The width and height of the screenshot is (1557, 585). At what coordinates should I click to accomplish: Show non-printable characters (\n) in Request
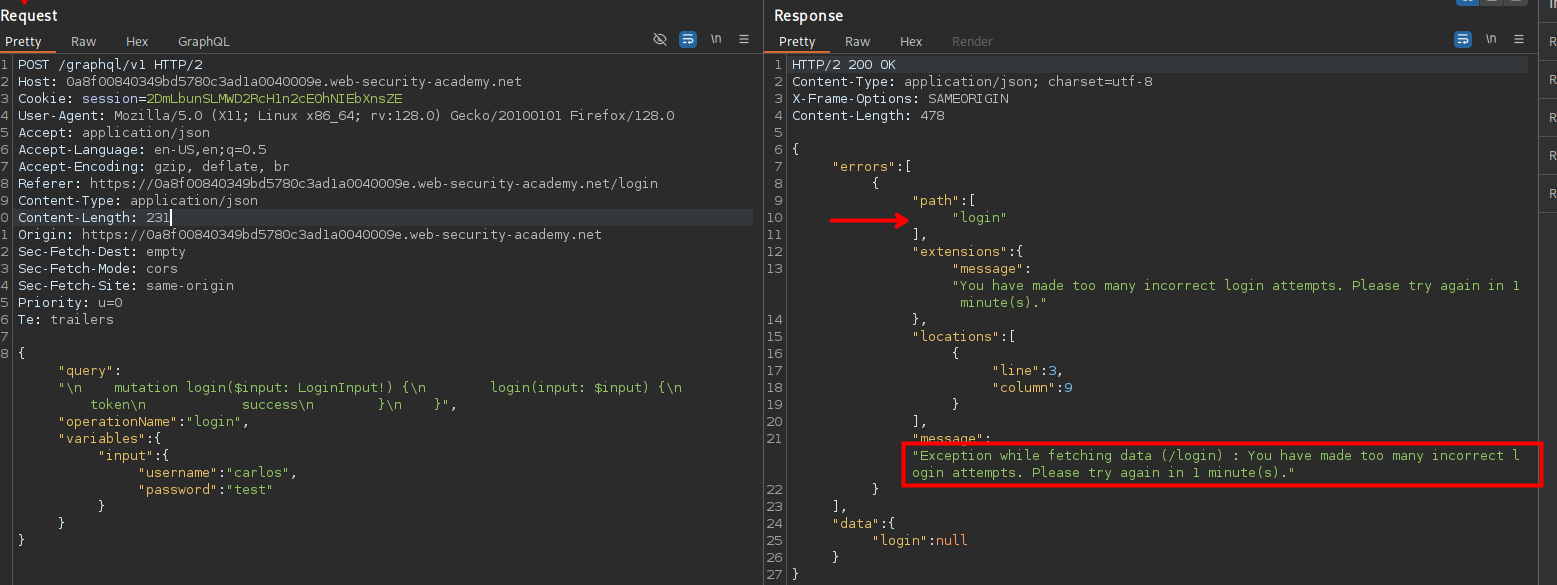pyautogui.click(x=716, y=39)
